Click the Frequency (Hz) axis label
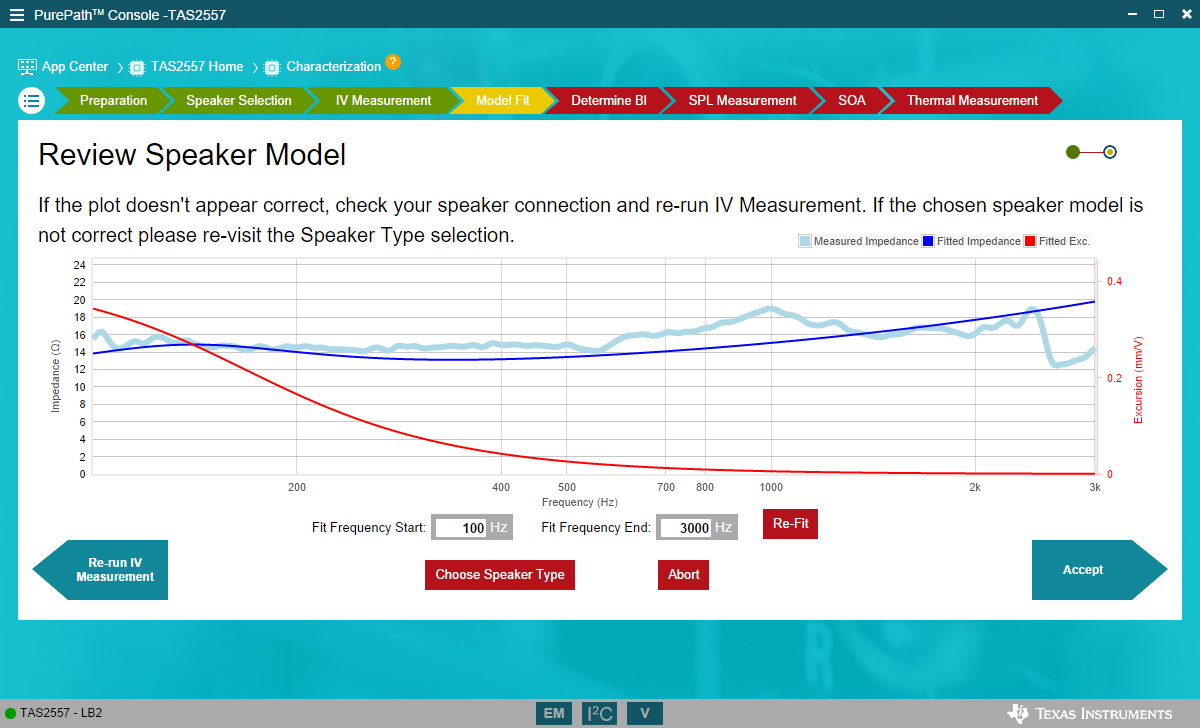The width and height of the screenshot is (1200, 728). point(579,502)
